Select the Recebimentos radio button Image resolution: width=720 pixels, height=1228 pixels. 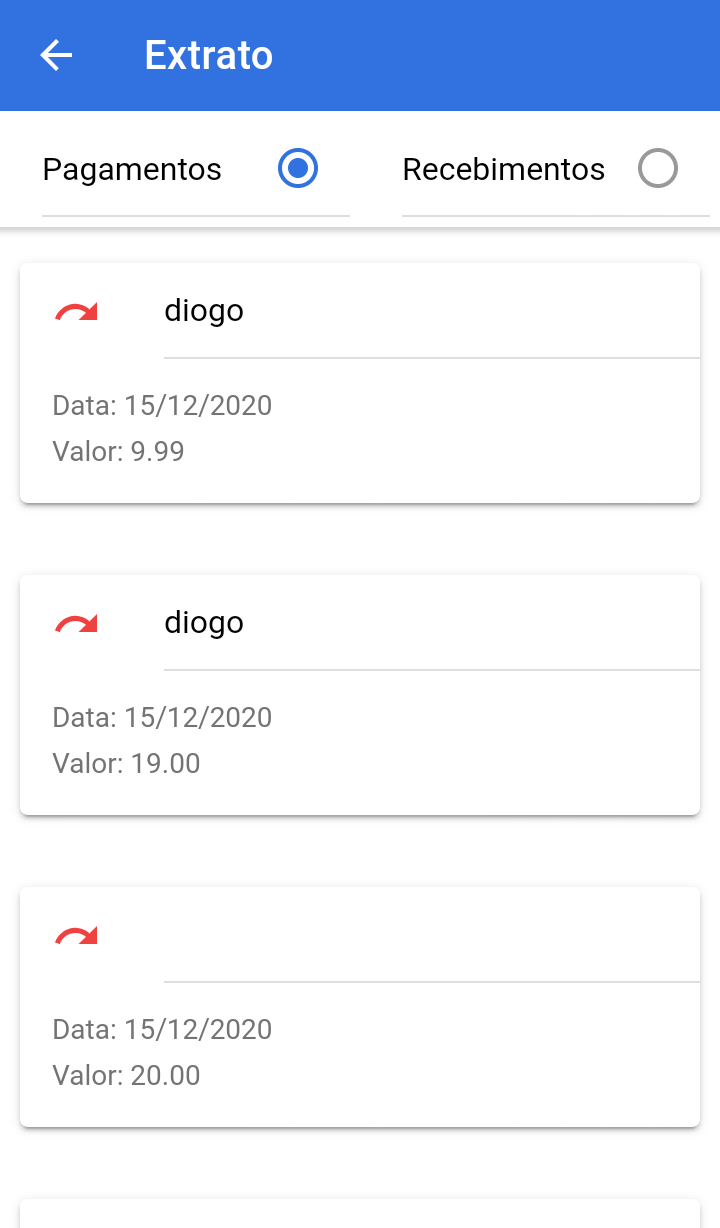(x=657, y=169)
